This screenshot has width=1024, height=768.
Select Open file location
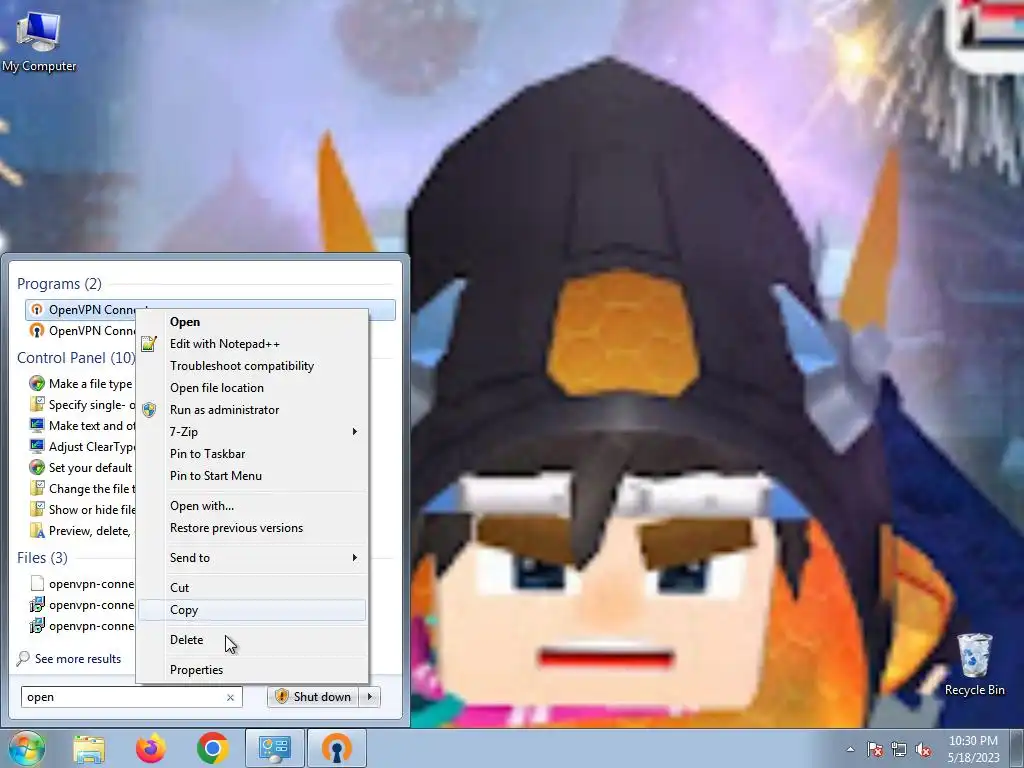[251, 388]
